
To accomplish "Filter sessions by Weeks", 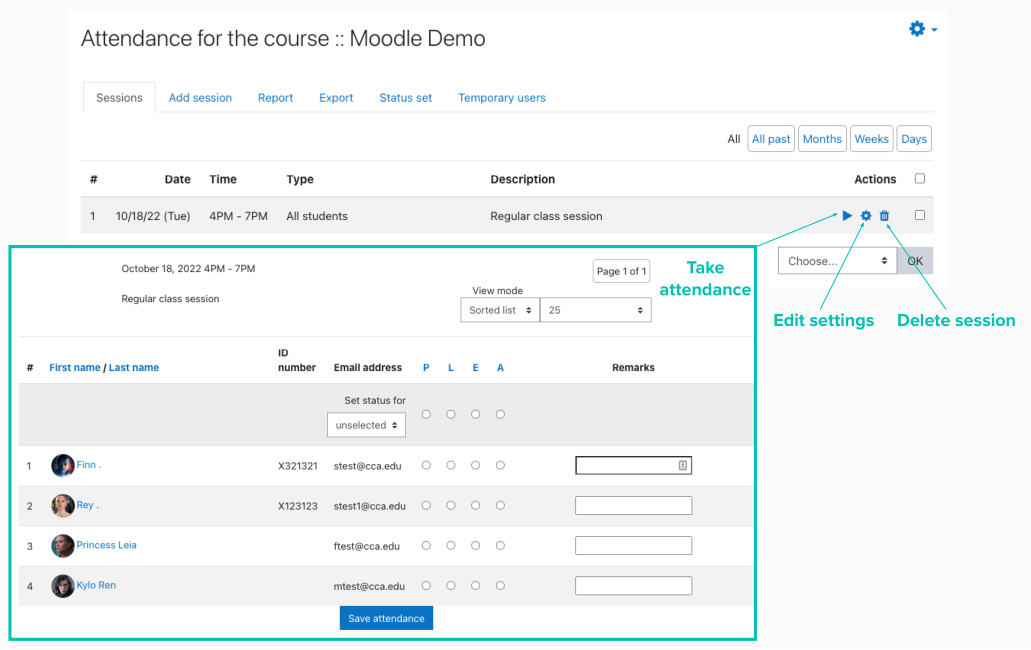I will [871, 139].
